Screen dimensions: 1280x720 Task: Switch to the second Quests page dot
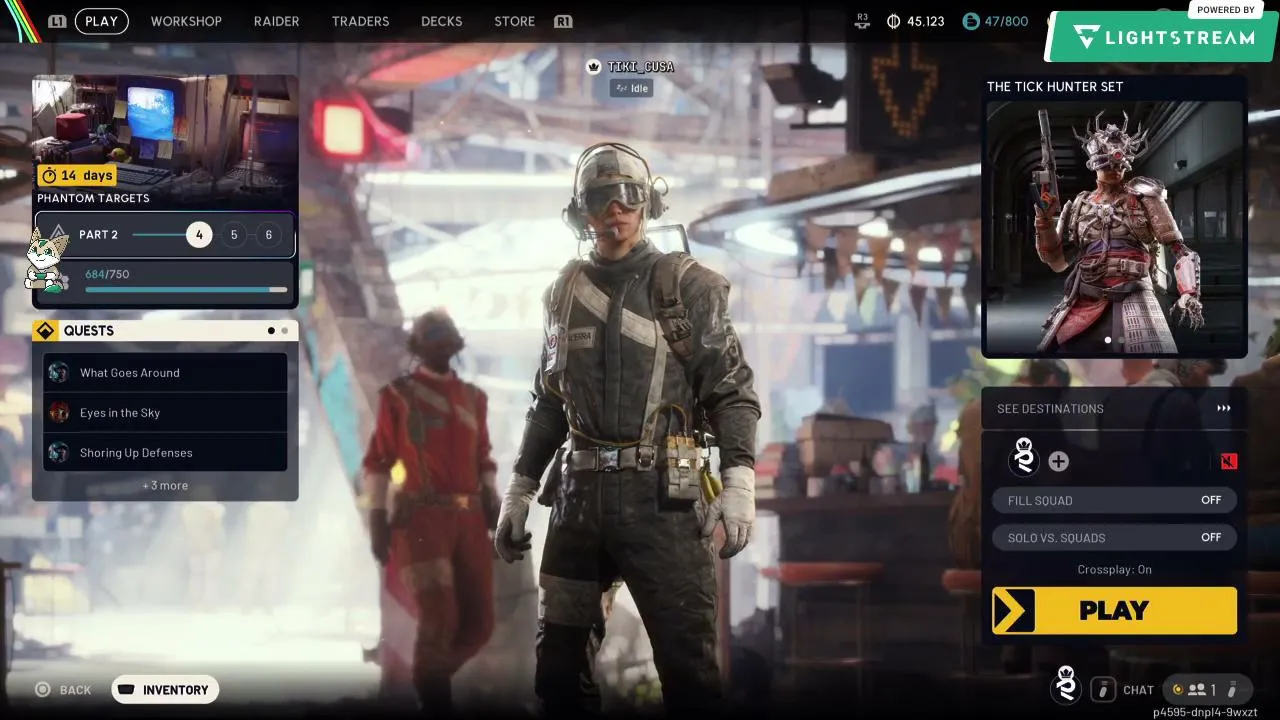point(284,331)
